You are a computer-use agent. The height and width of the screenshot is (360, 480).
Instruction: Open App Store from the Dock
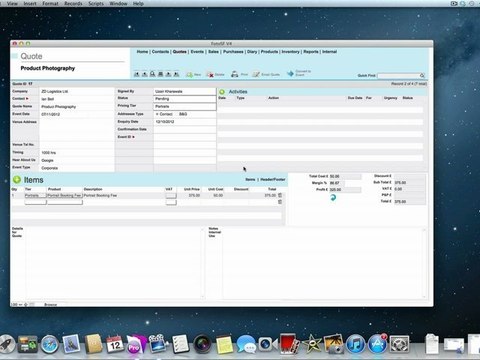377,344
